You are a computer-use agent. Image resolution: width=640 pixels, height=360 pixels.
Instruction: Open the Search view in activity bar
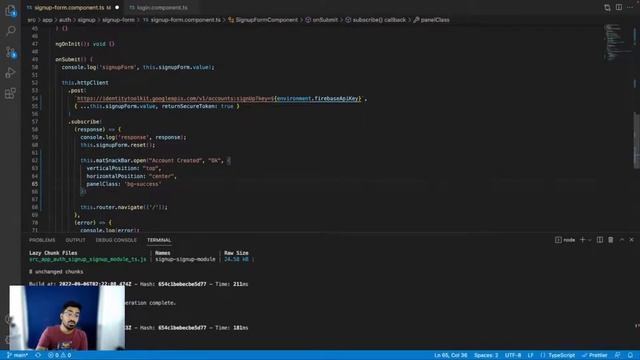click(11, 31)
